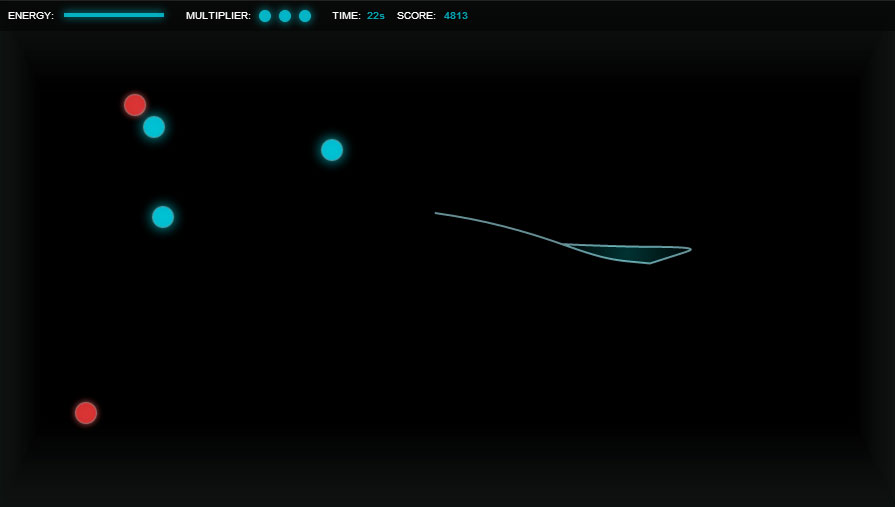895x507 pixels.
Task: Tap the rightmost cyan circle
Action: click(332, 150)
